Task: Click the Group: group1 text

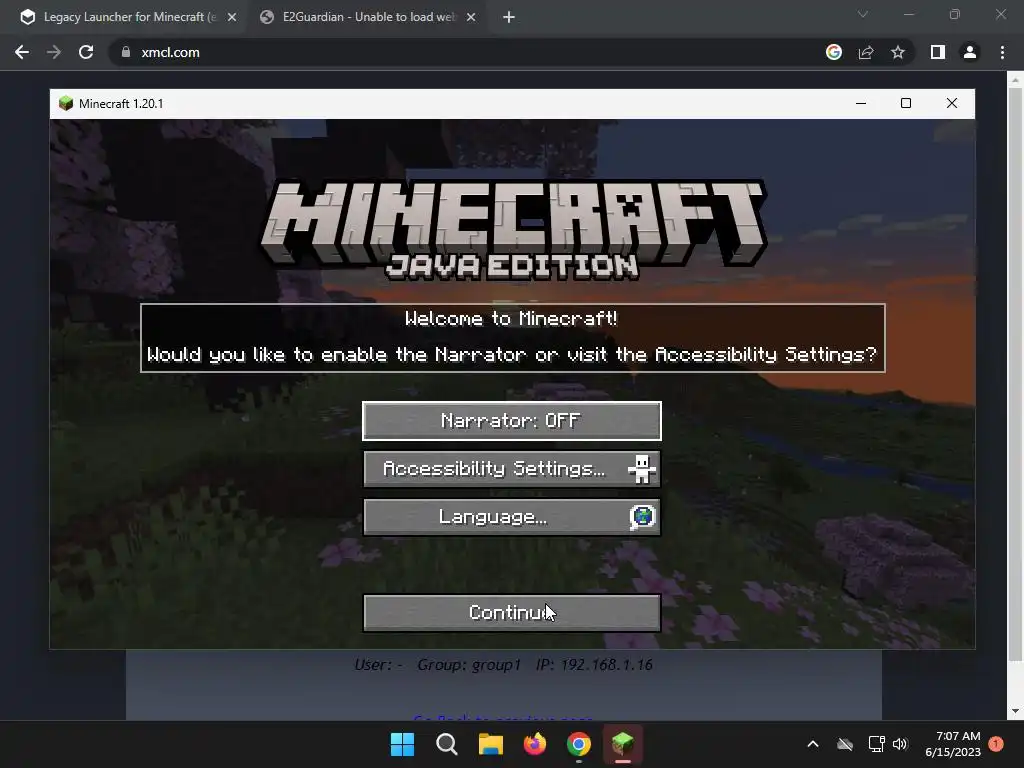Action: pos(469,664)
